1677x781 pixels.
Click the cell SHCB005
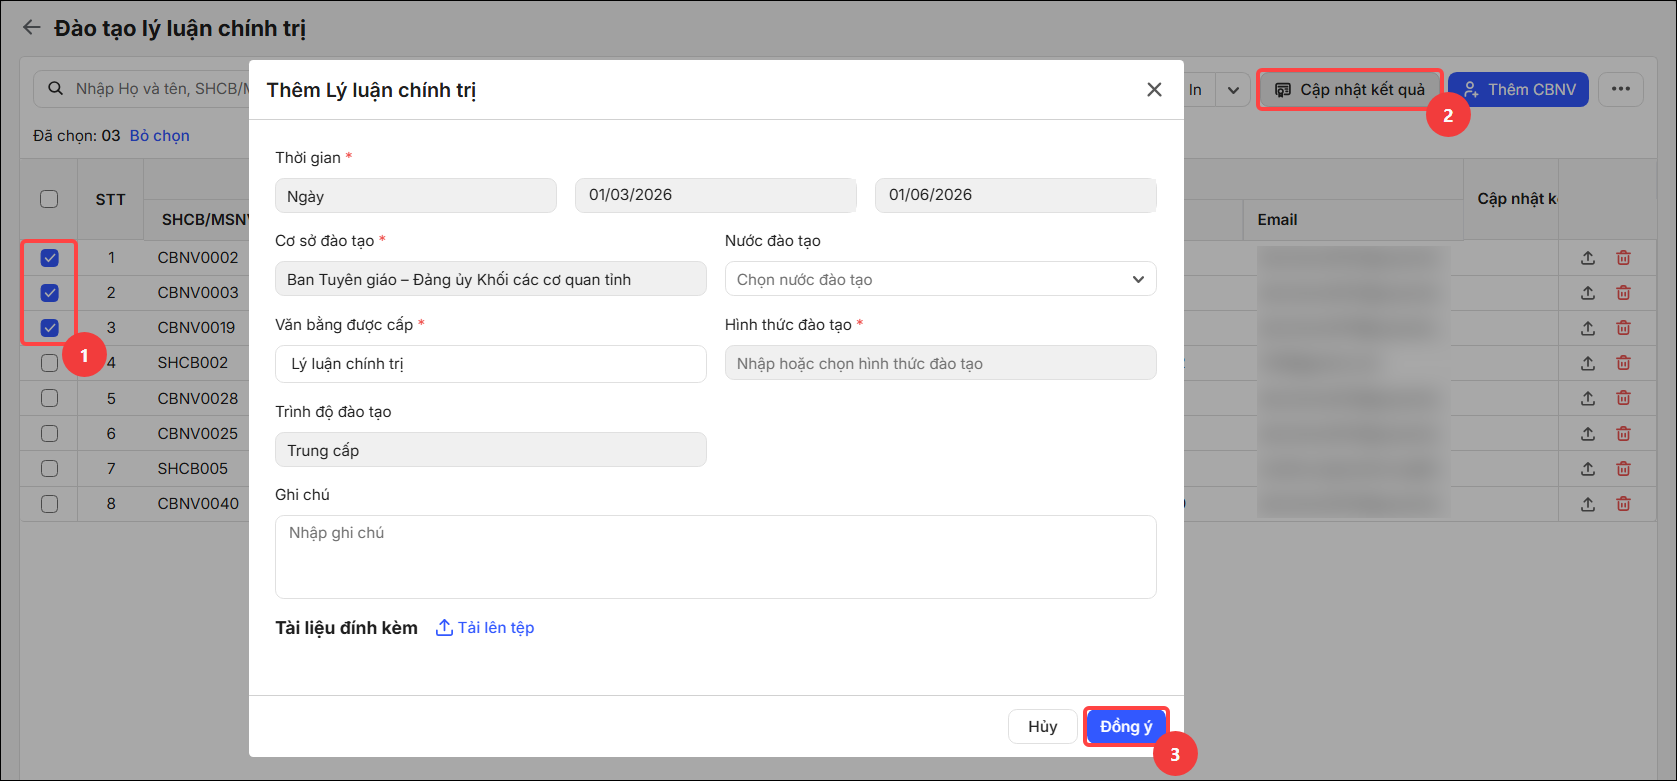[x=193, y=469]
